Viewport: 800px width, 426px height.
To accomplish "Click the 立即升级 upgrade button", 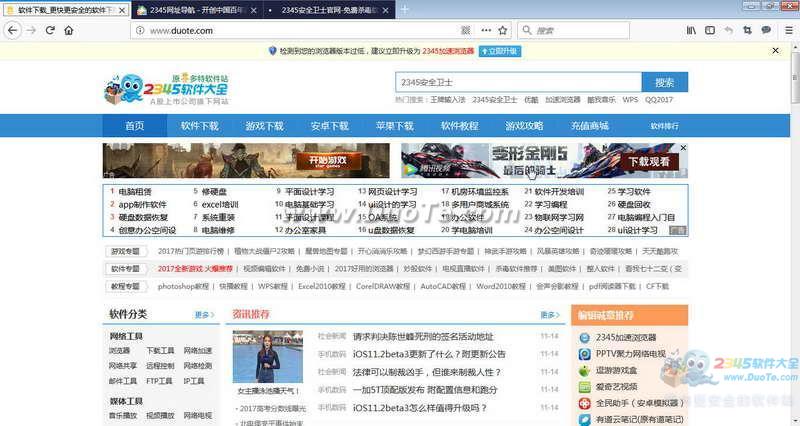I will click(x=498, y=51).
